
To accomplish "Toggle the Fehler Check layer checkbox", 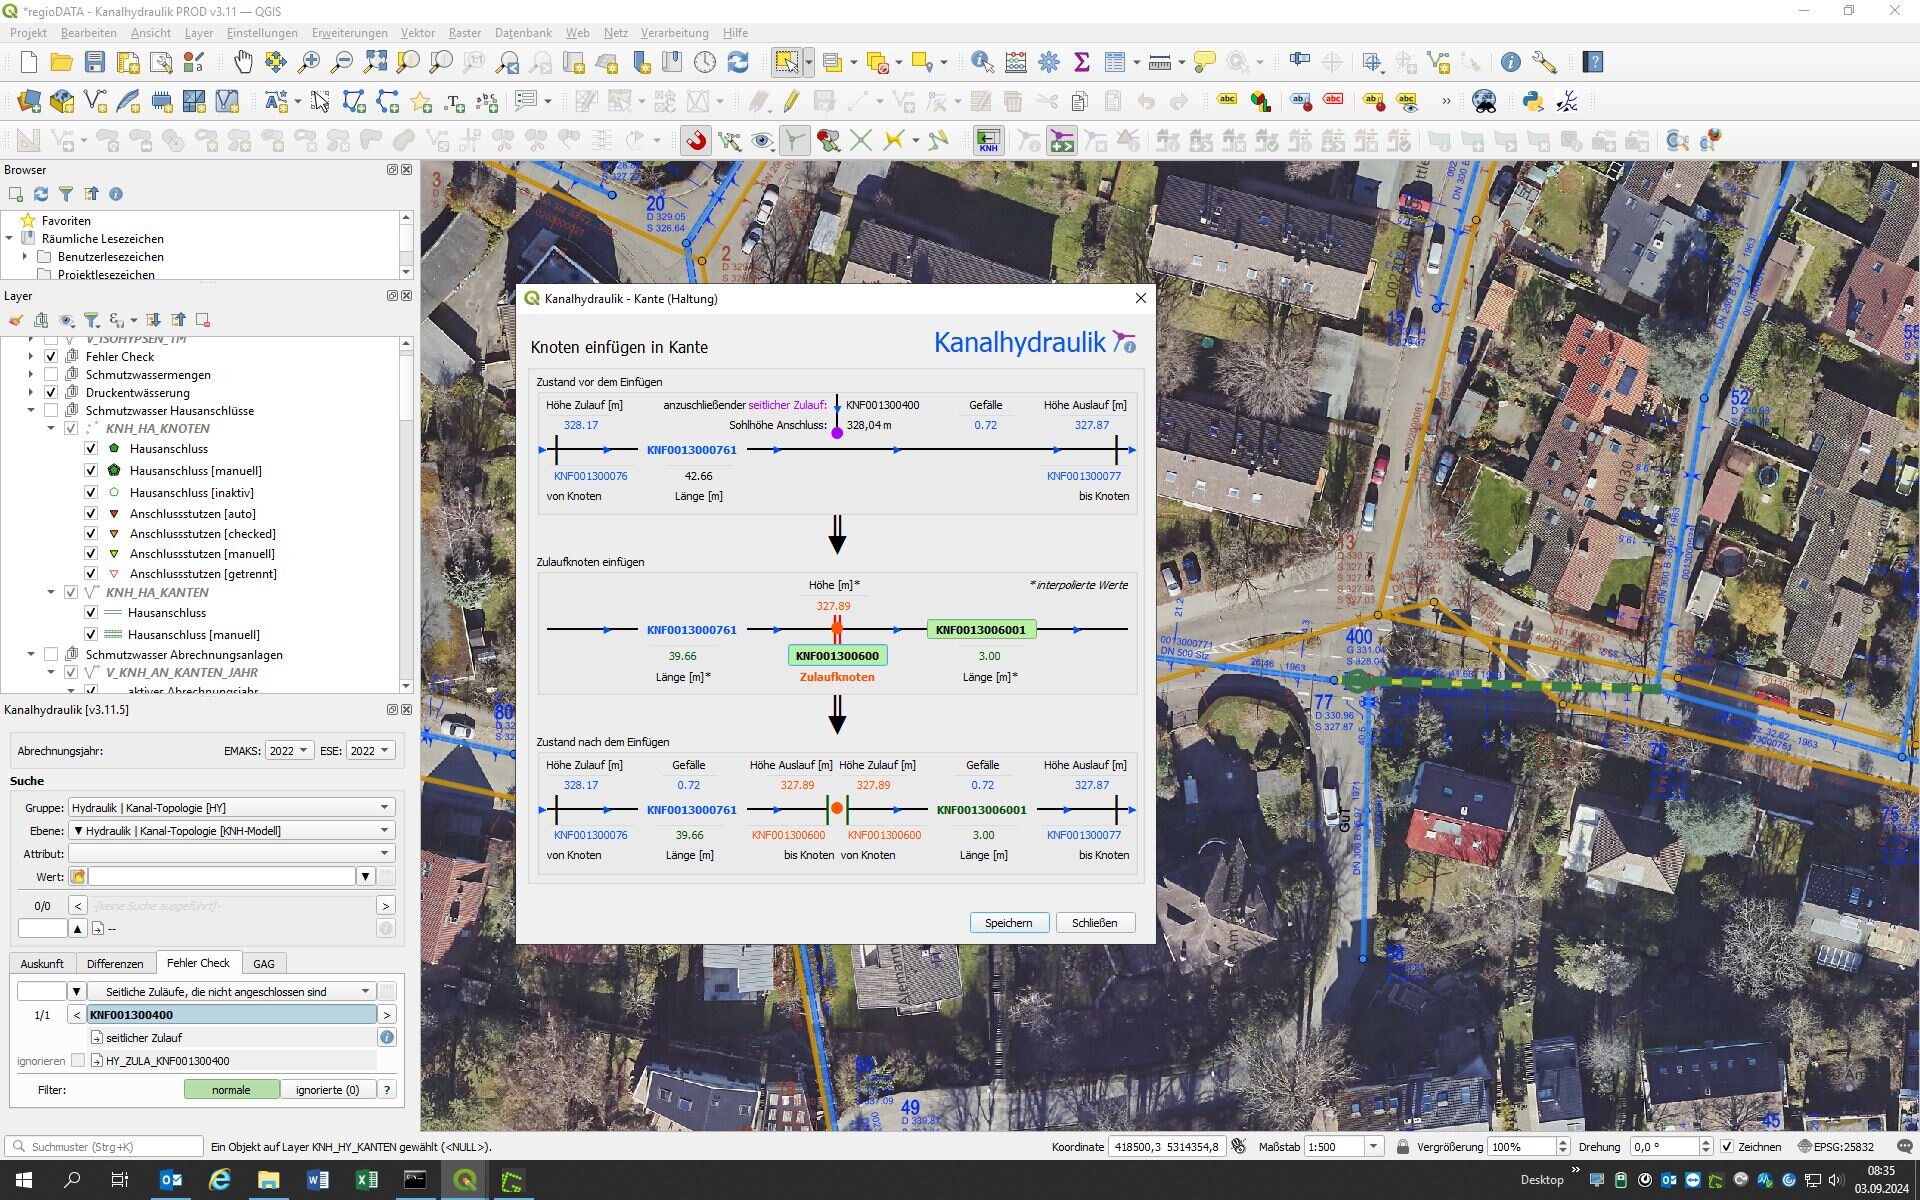I will [51, 356].
